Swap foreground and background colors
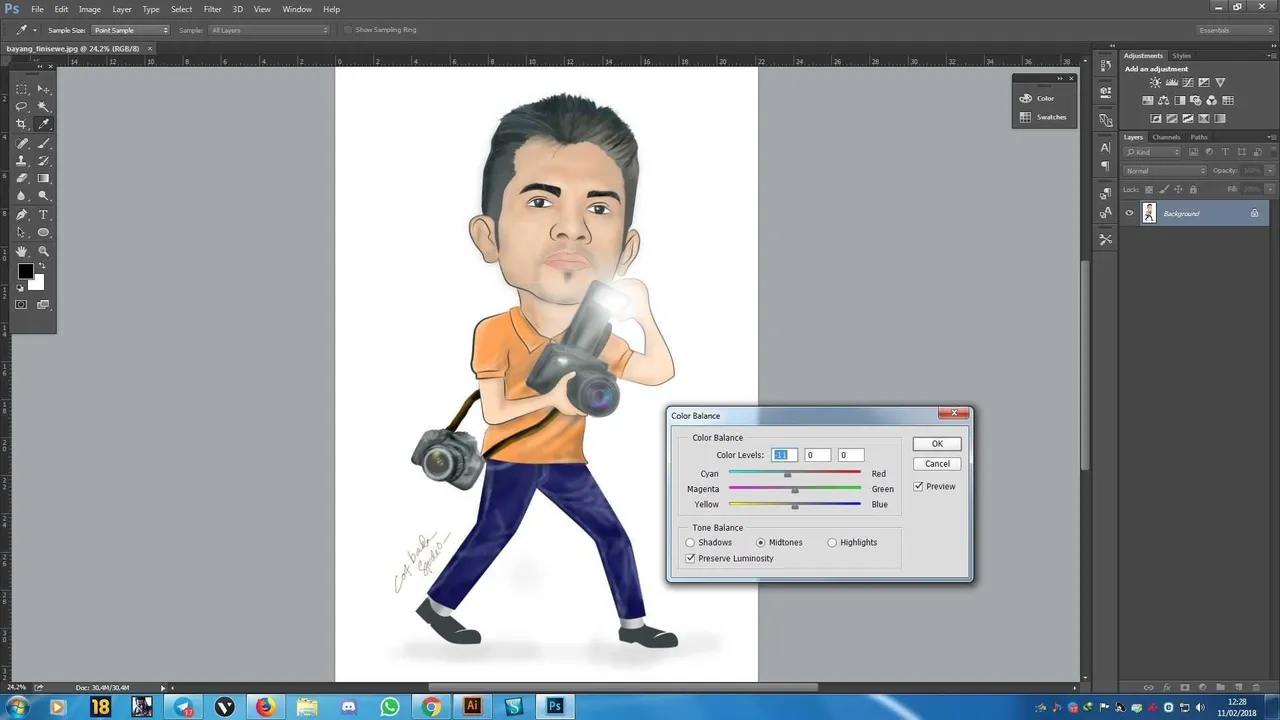1280x720 pixels. (x=41, y=266)
